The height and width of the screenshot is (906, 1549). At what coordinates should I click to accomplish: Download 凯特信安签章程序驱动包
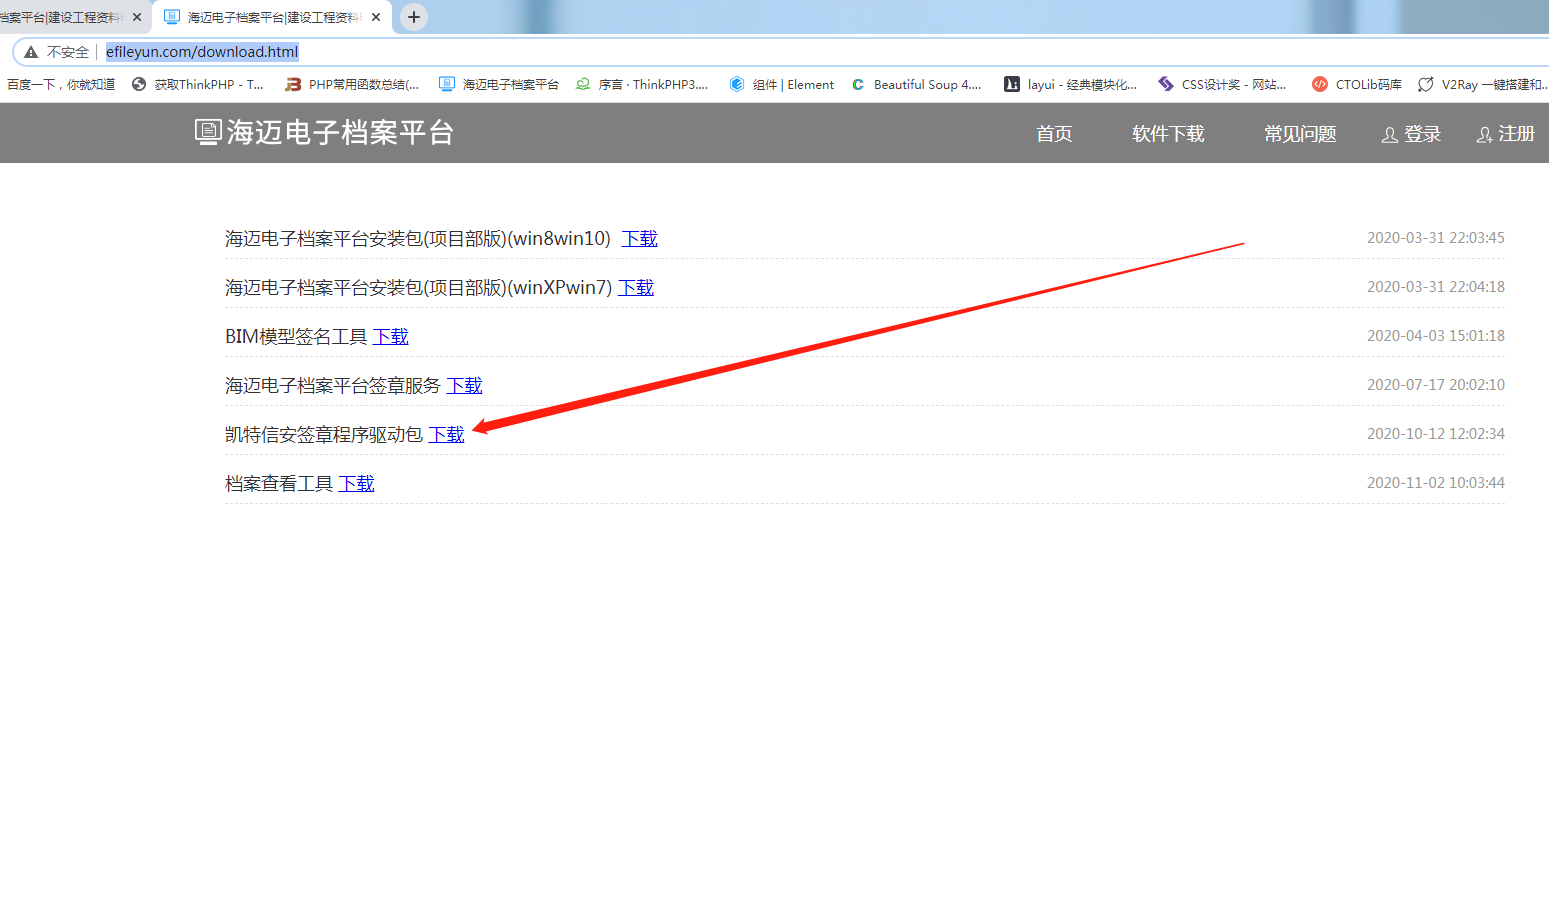[x=446, y=435]
